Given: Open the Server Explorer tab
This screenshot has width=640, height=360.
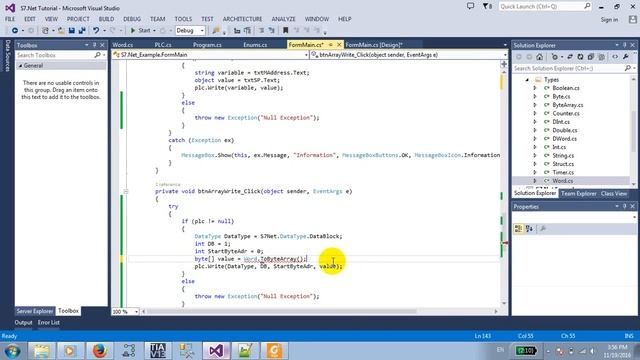Looking at the screenshot, I should pyautogui.click(x=35, y=311).
